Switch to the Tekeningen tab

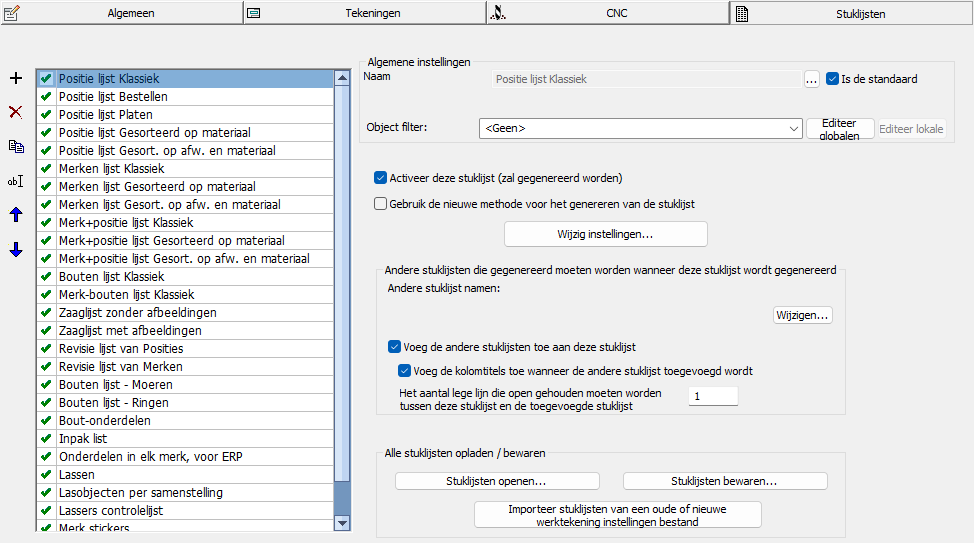point(365,13)
